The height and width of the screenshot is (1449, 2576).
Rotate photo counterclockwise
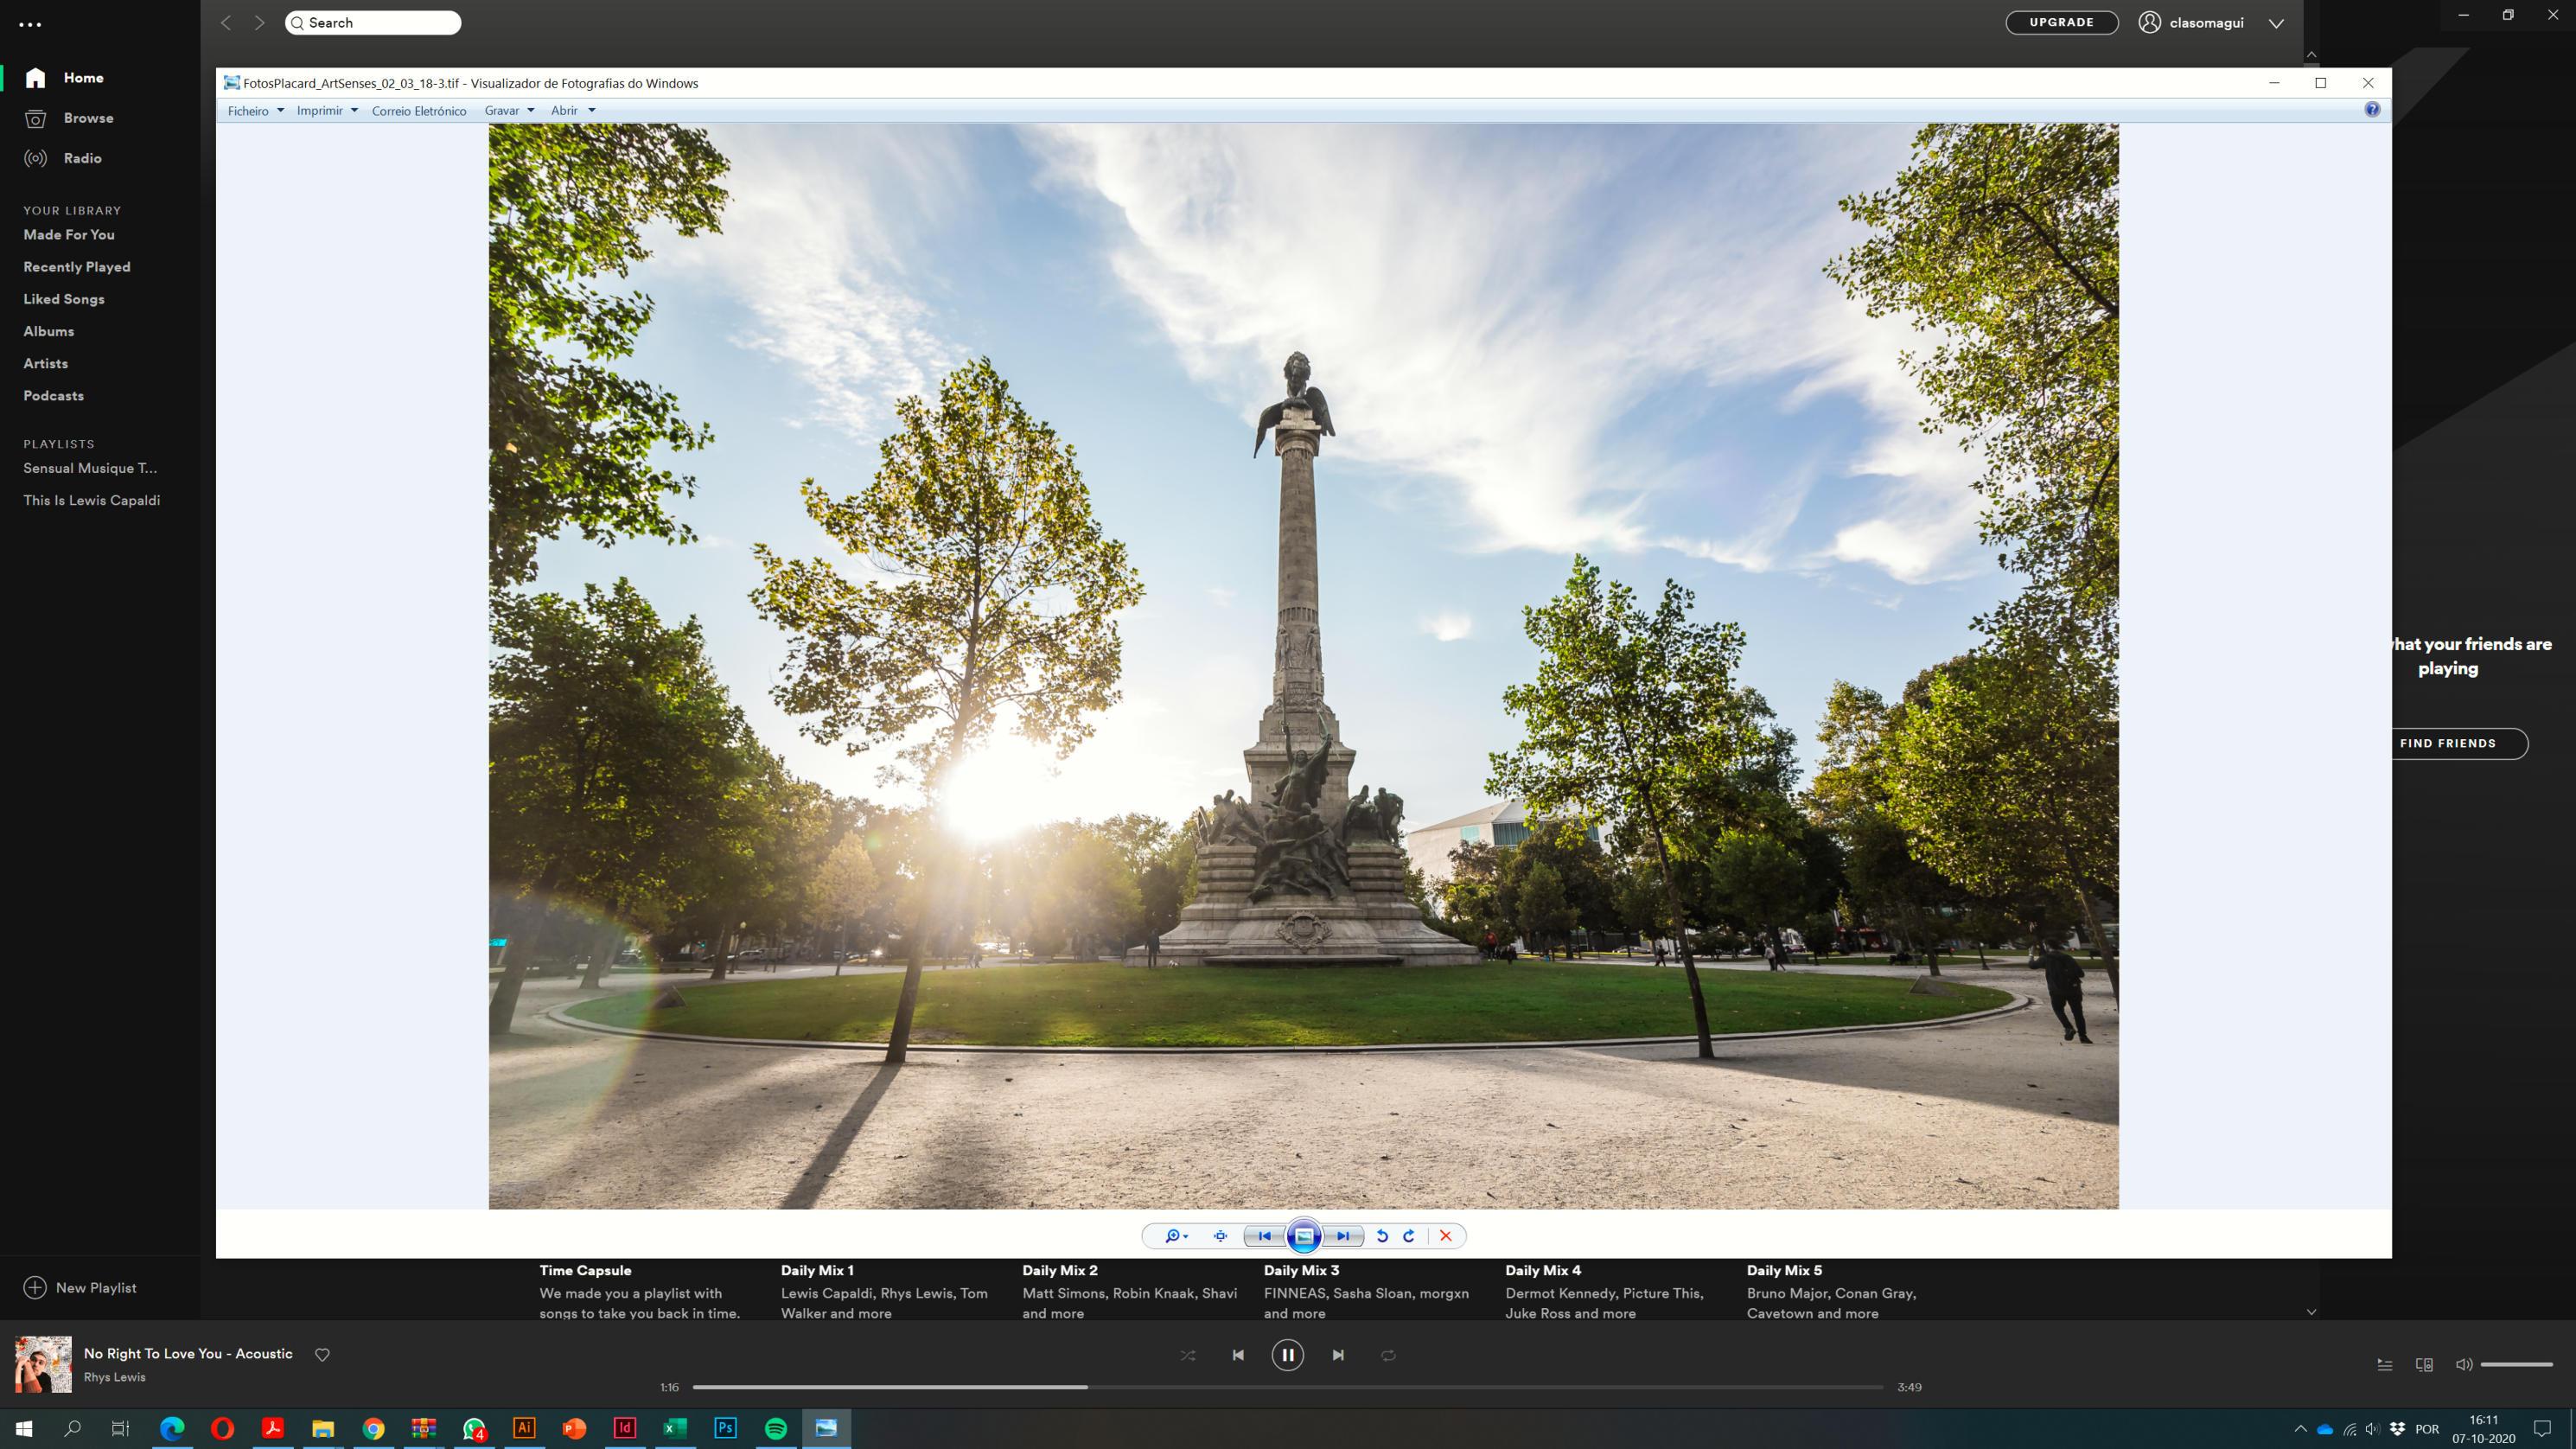tap(1382, 1236)
